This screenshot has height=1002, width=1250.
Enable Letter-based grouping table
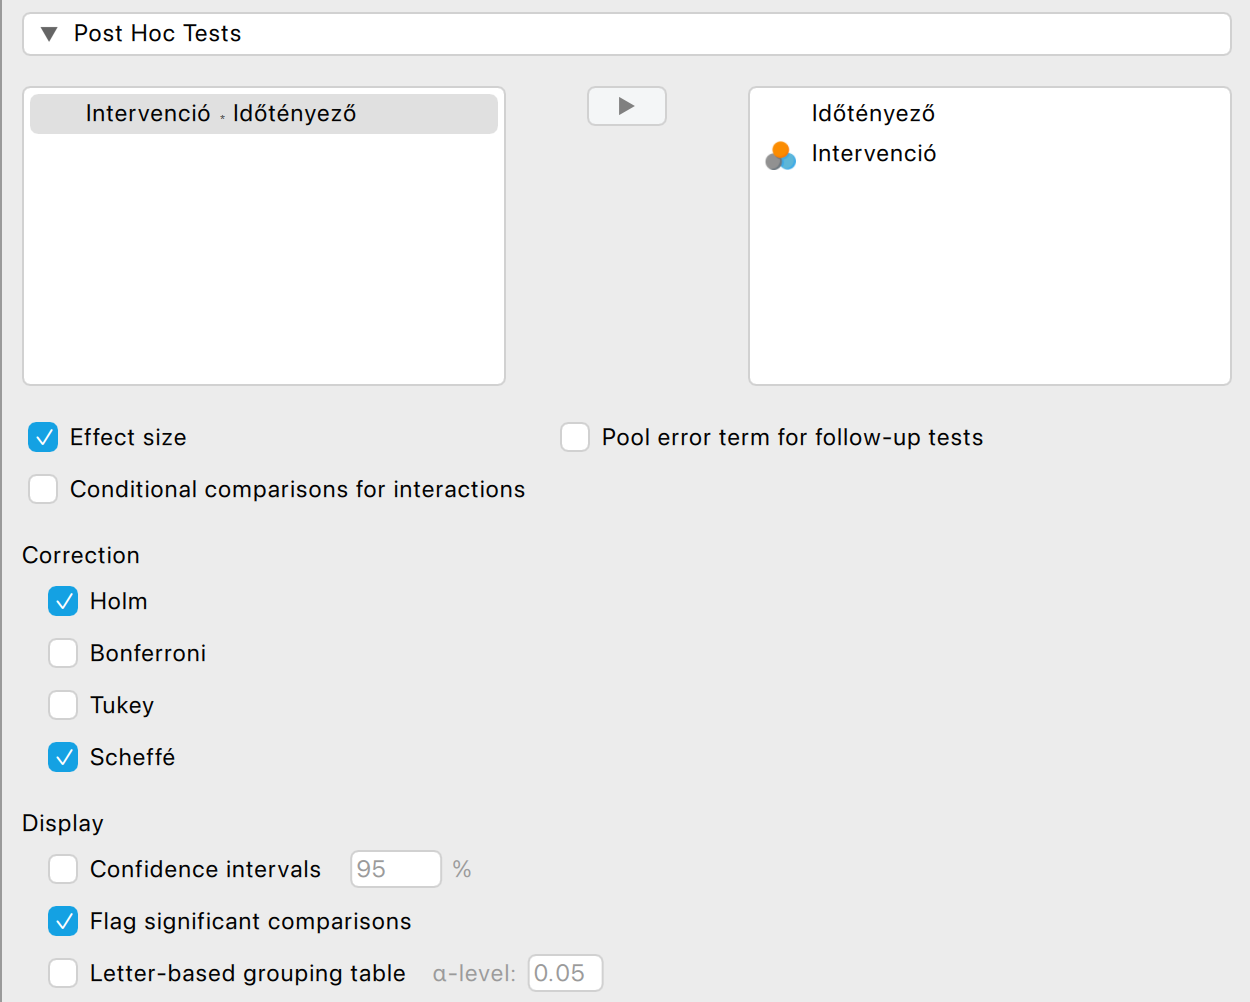click(63, 973)
